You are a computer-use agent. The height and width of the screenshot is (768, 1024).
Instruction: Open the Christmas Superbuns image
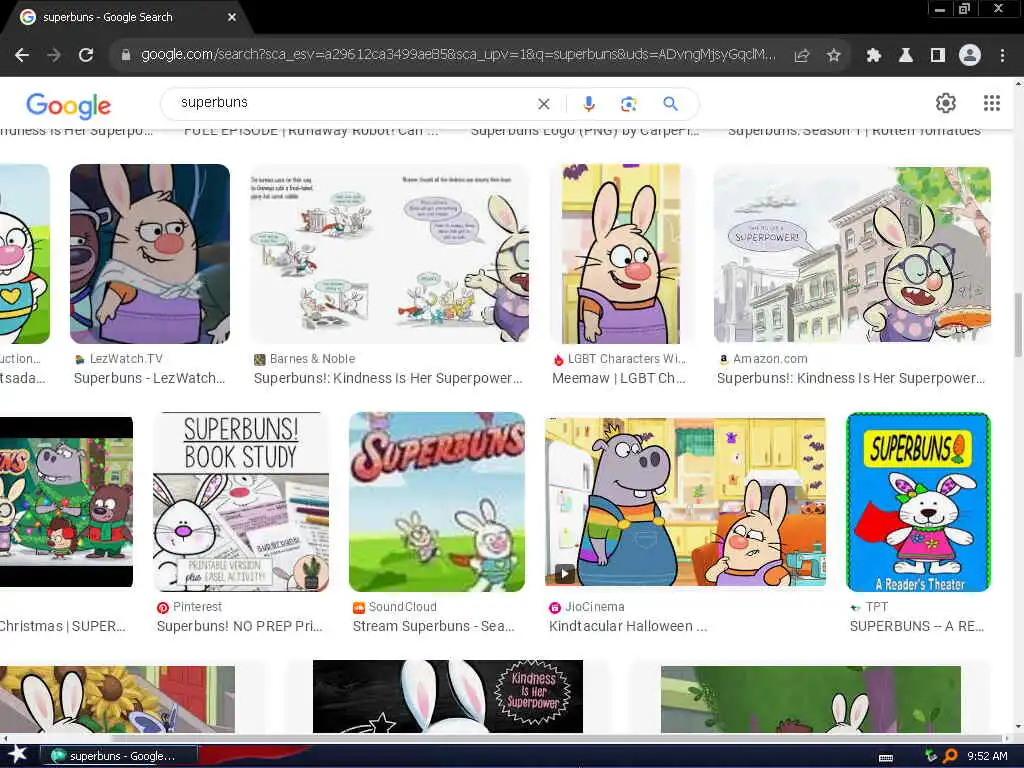click(65, 502)
